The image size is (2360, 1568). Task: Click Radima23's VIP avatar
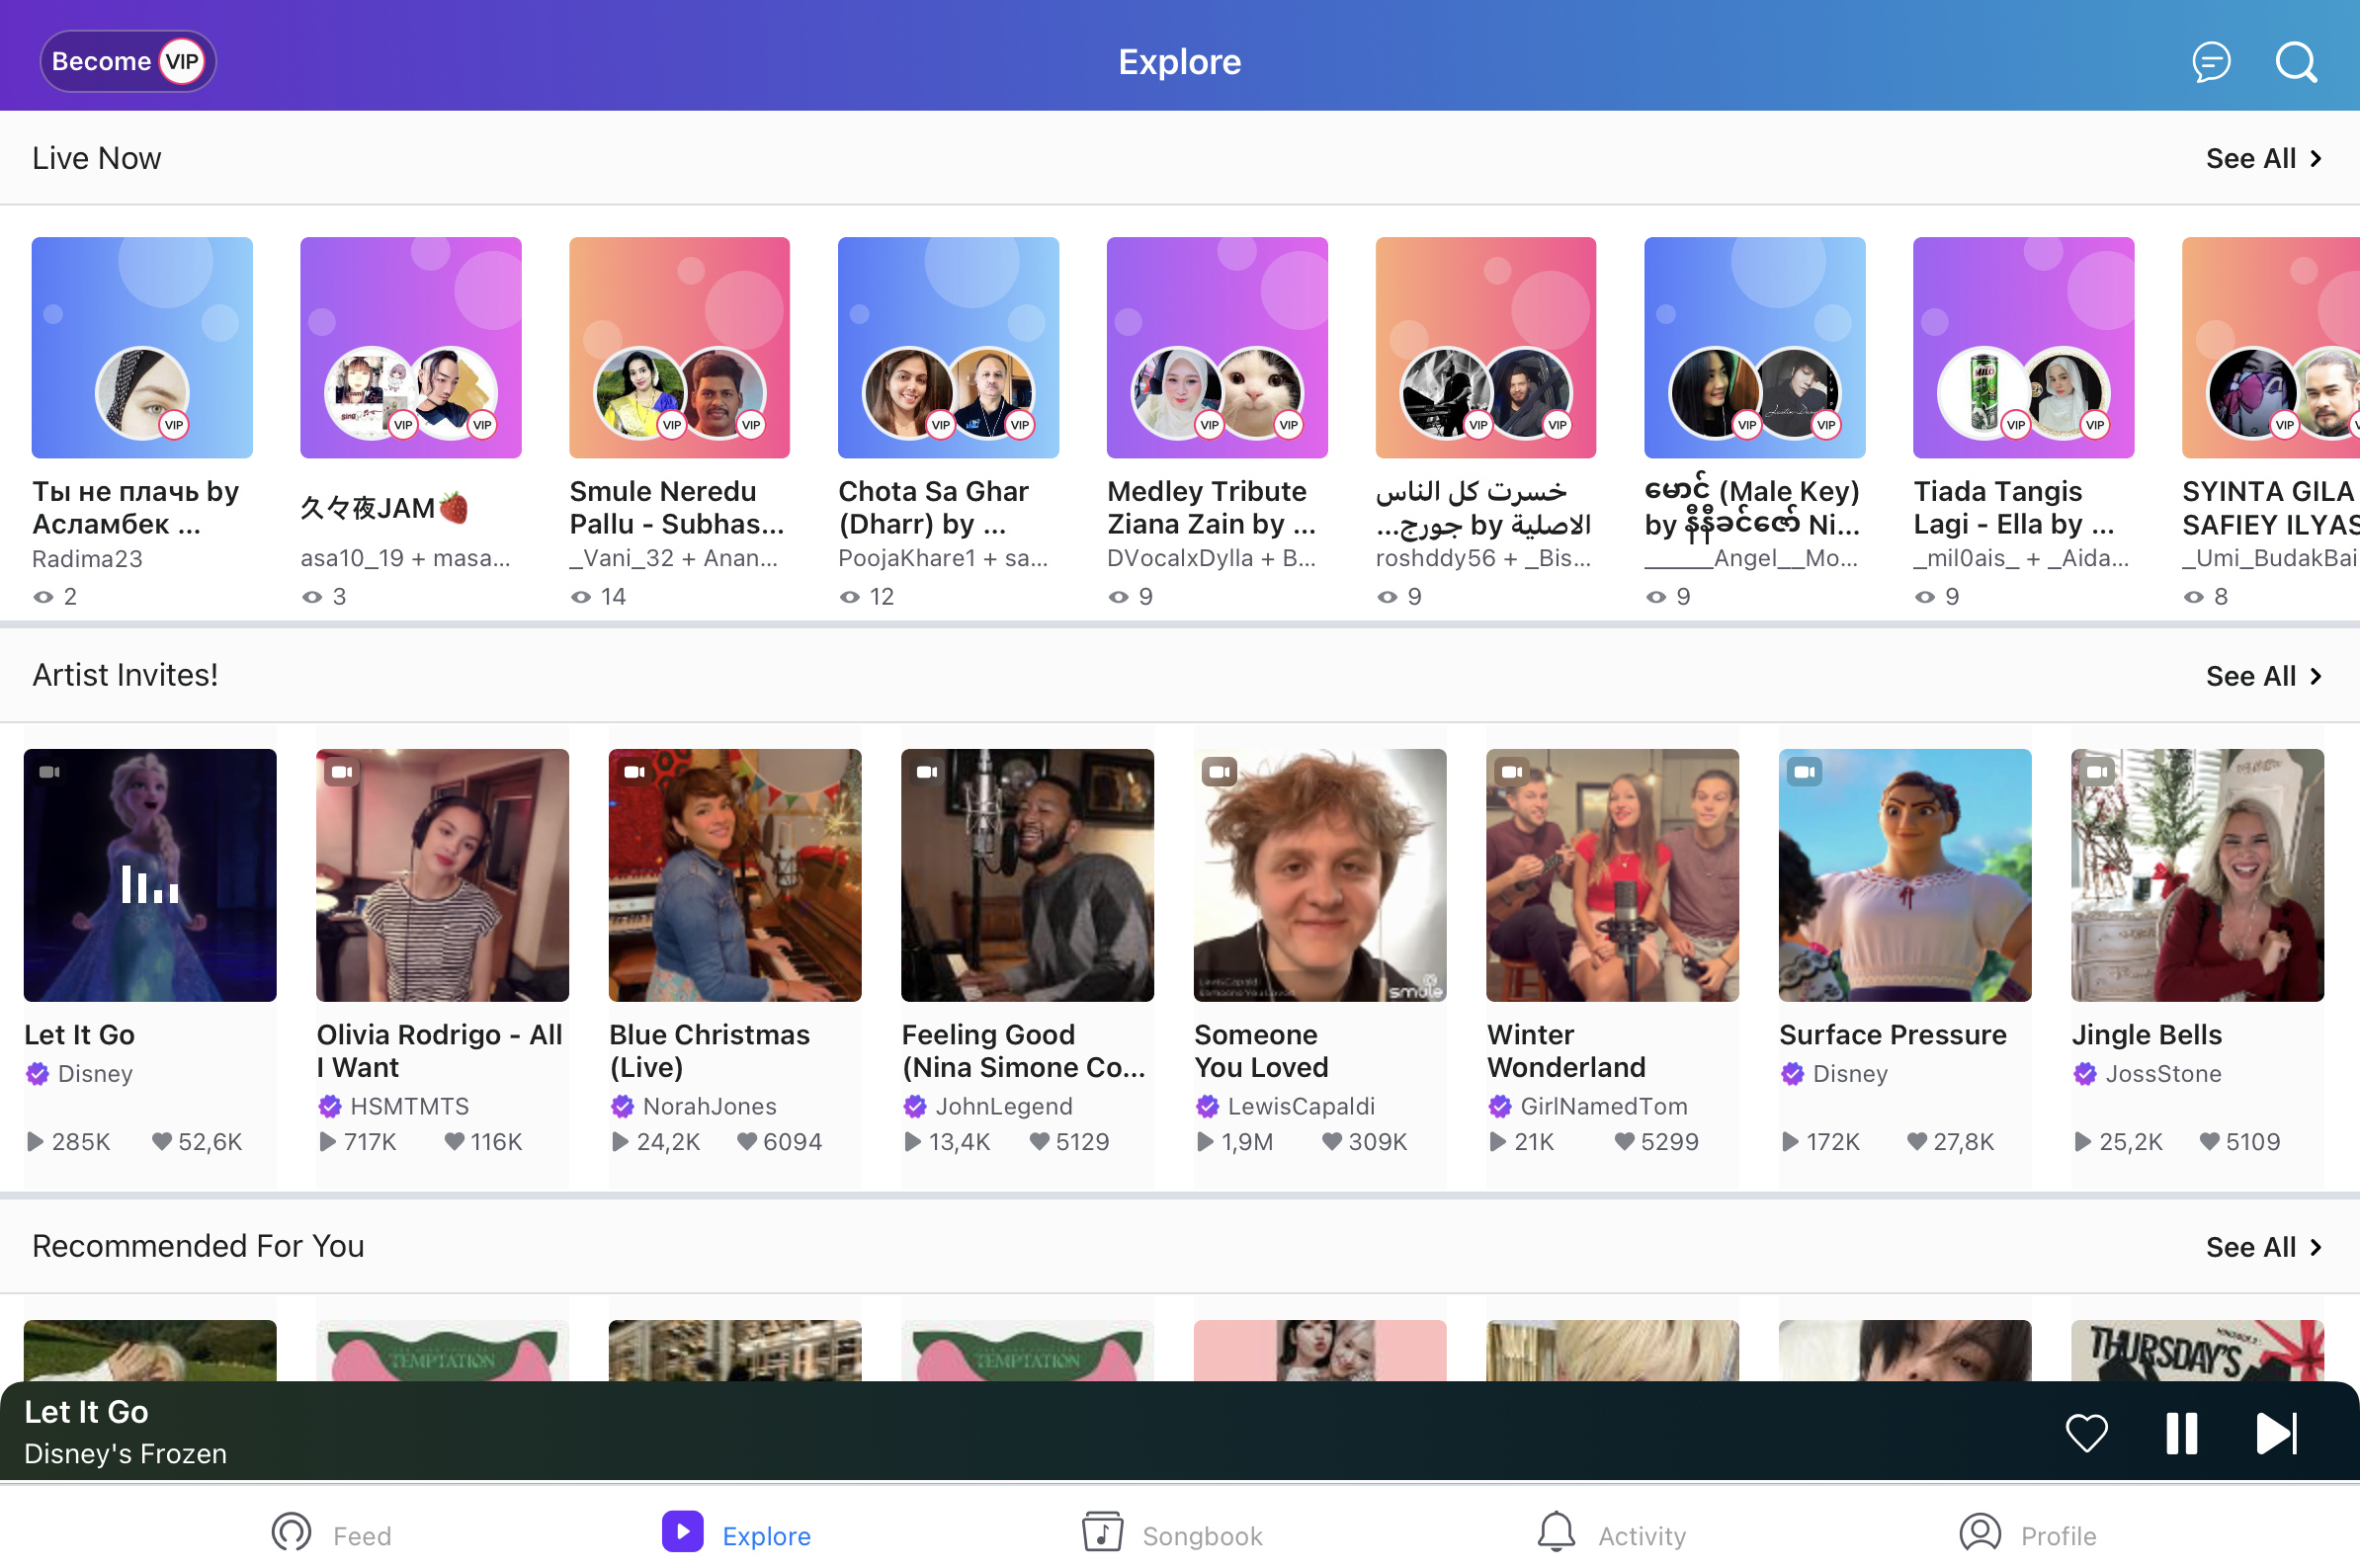click(142, 393)
